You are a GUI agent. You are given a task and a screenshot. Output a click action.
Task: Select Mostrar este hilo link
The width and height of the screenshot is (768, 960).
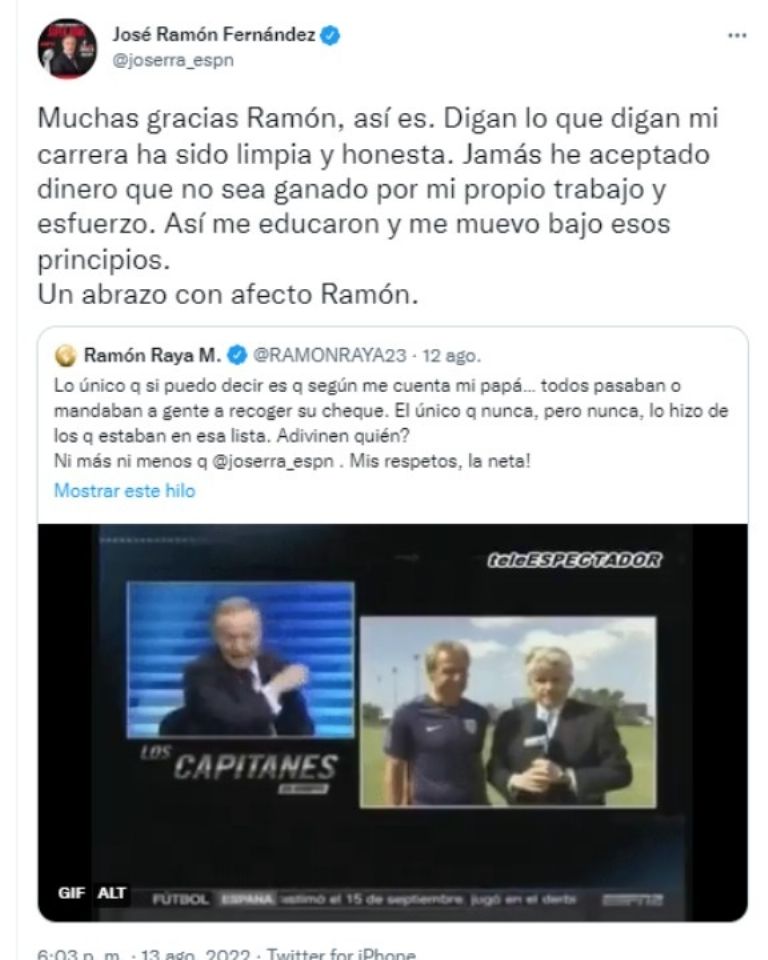coord(124,490)
